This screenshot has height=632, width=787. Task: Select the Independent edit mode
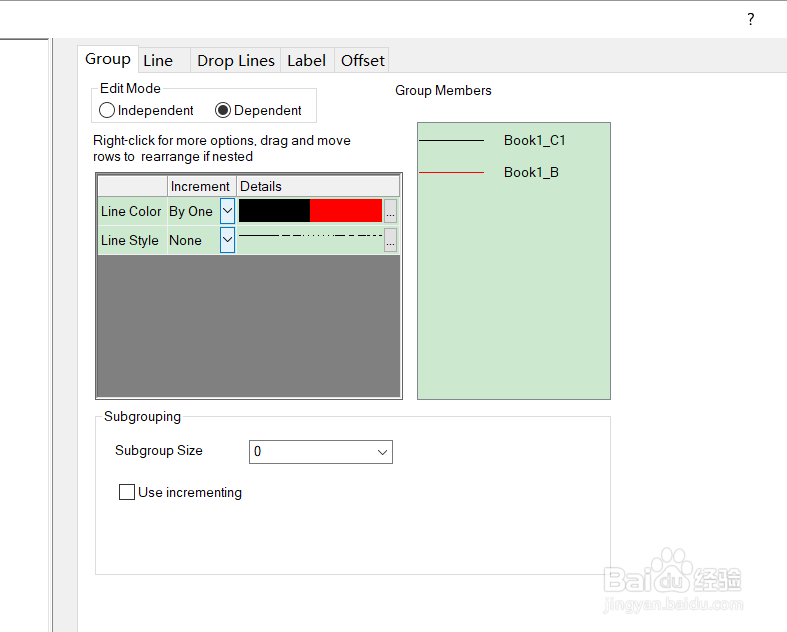[146, 110]
